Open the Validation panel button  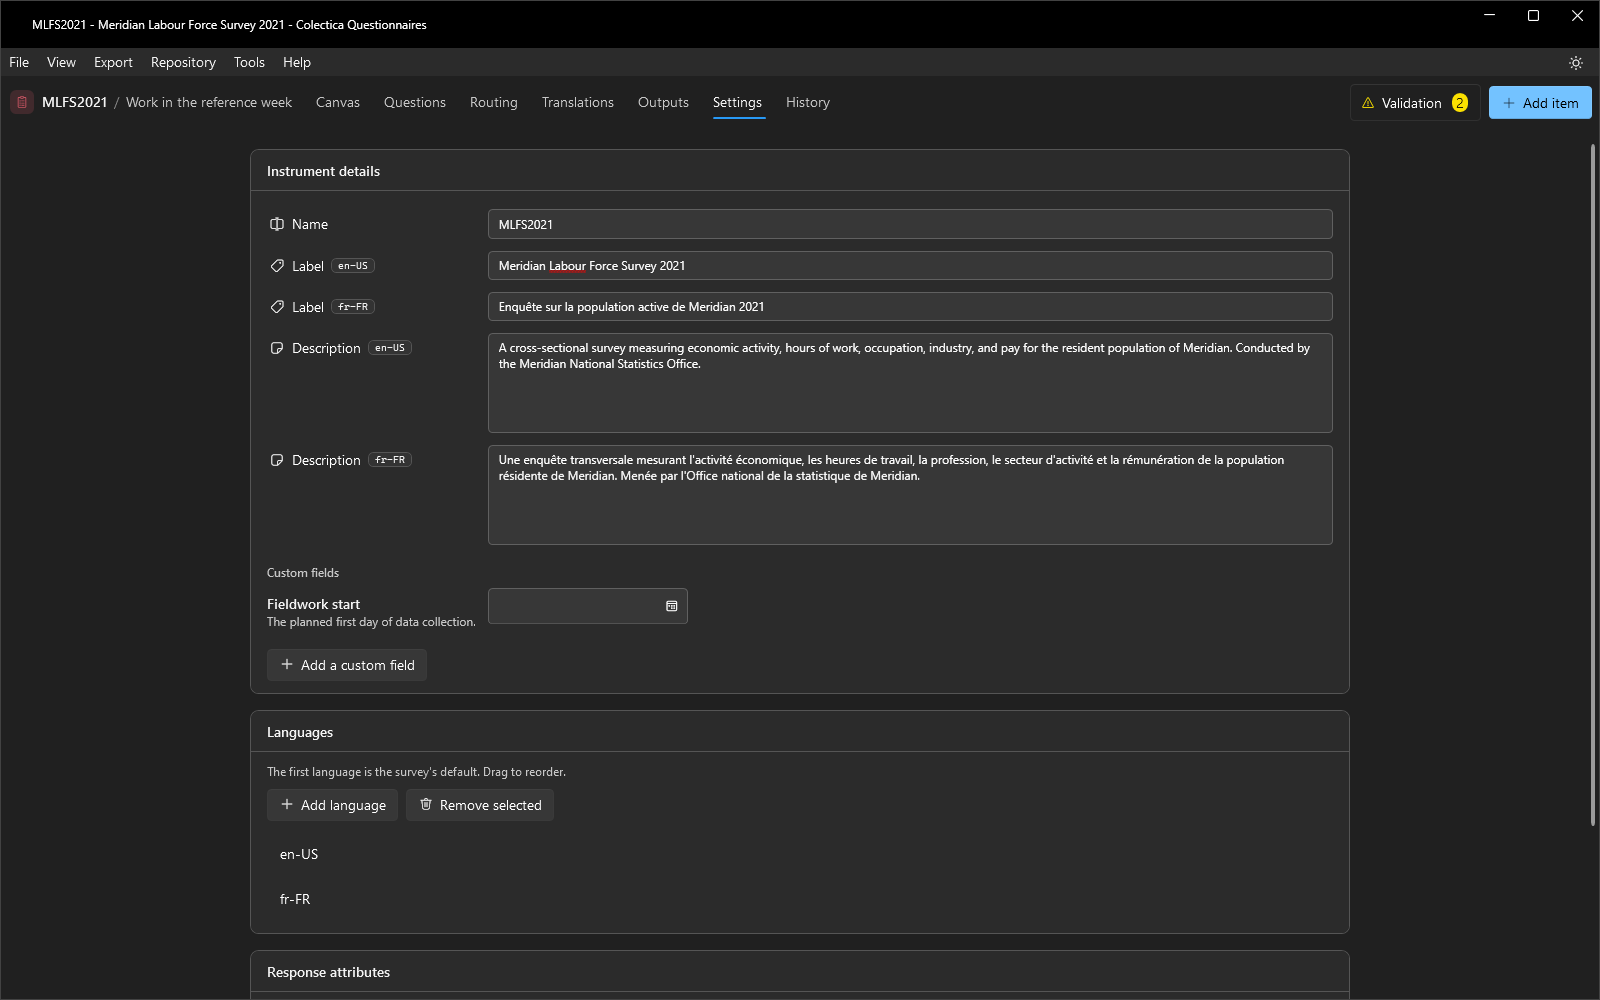[1415, 103]
